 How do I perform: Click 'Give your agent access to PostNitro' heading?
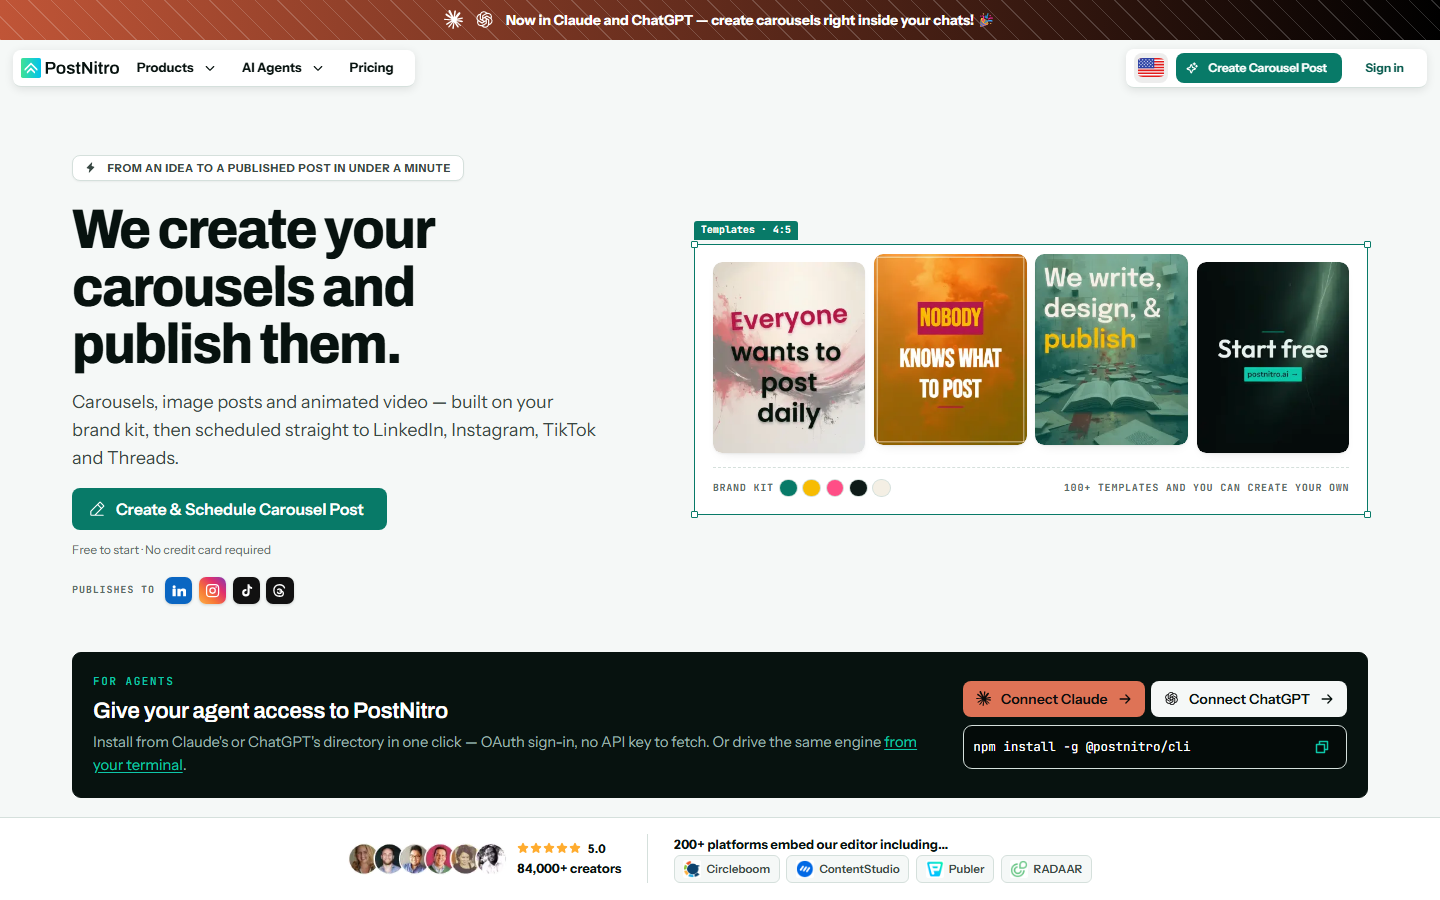pyautogui.click(x=270, y=710)
